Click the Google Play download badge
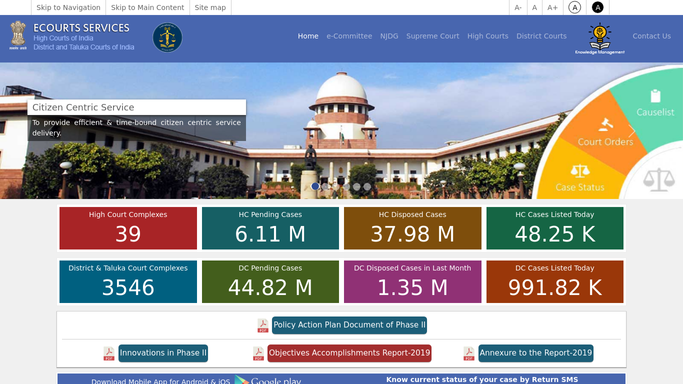 [267, 380]
